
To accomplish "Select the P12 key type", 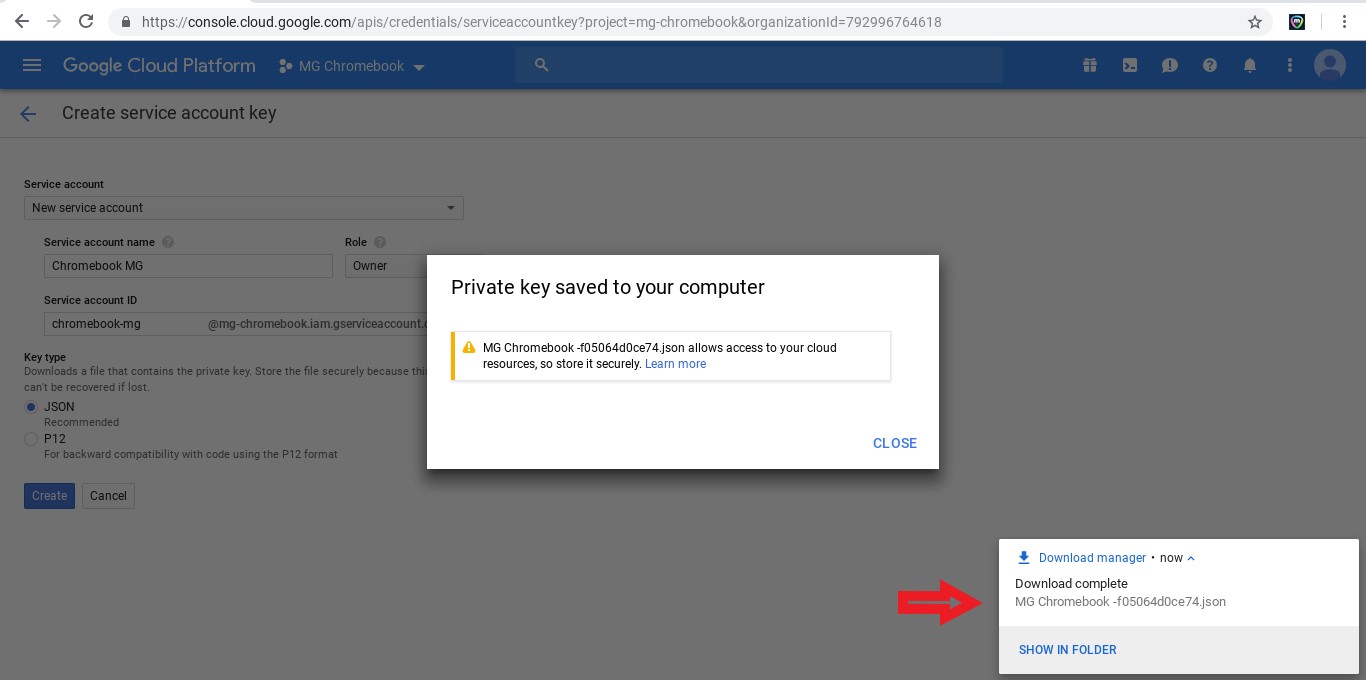I will pos(31,439).
